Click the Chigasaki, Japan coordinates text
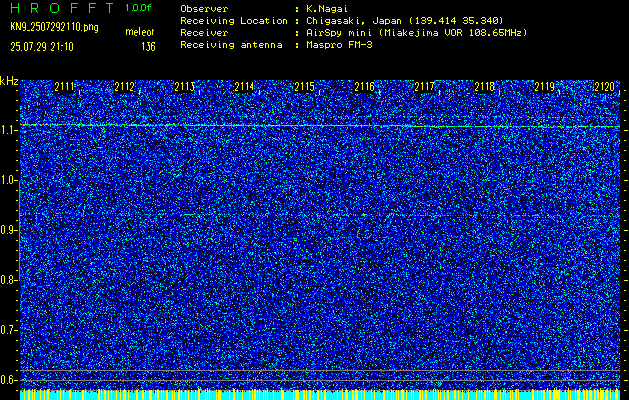This screenshot has height=400, width=629. click(x=405, y=21)
